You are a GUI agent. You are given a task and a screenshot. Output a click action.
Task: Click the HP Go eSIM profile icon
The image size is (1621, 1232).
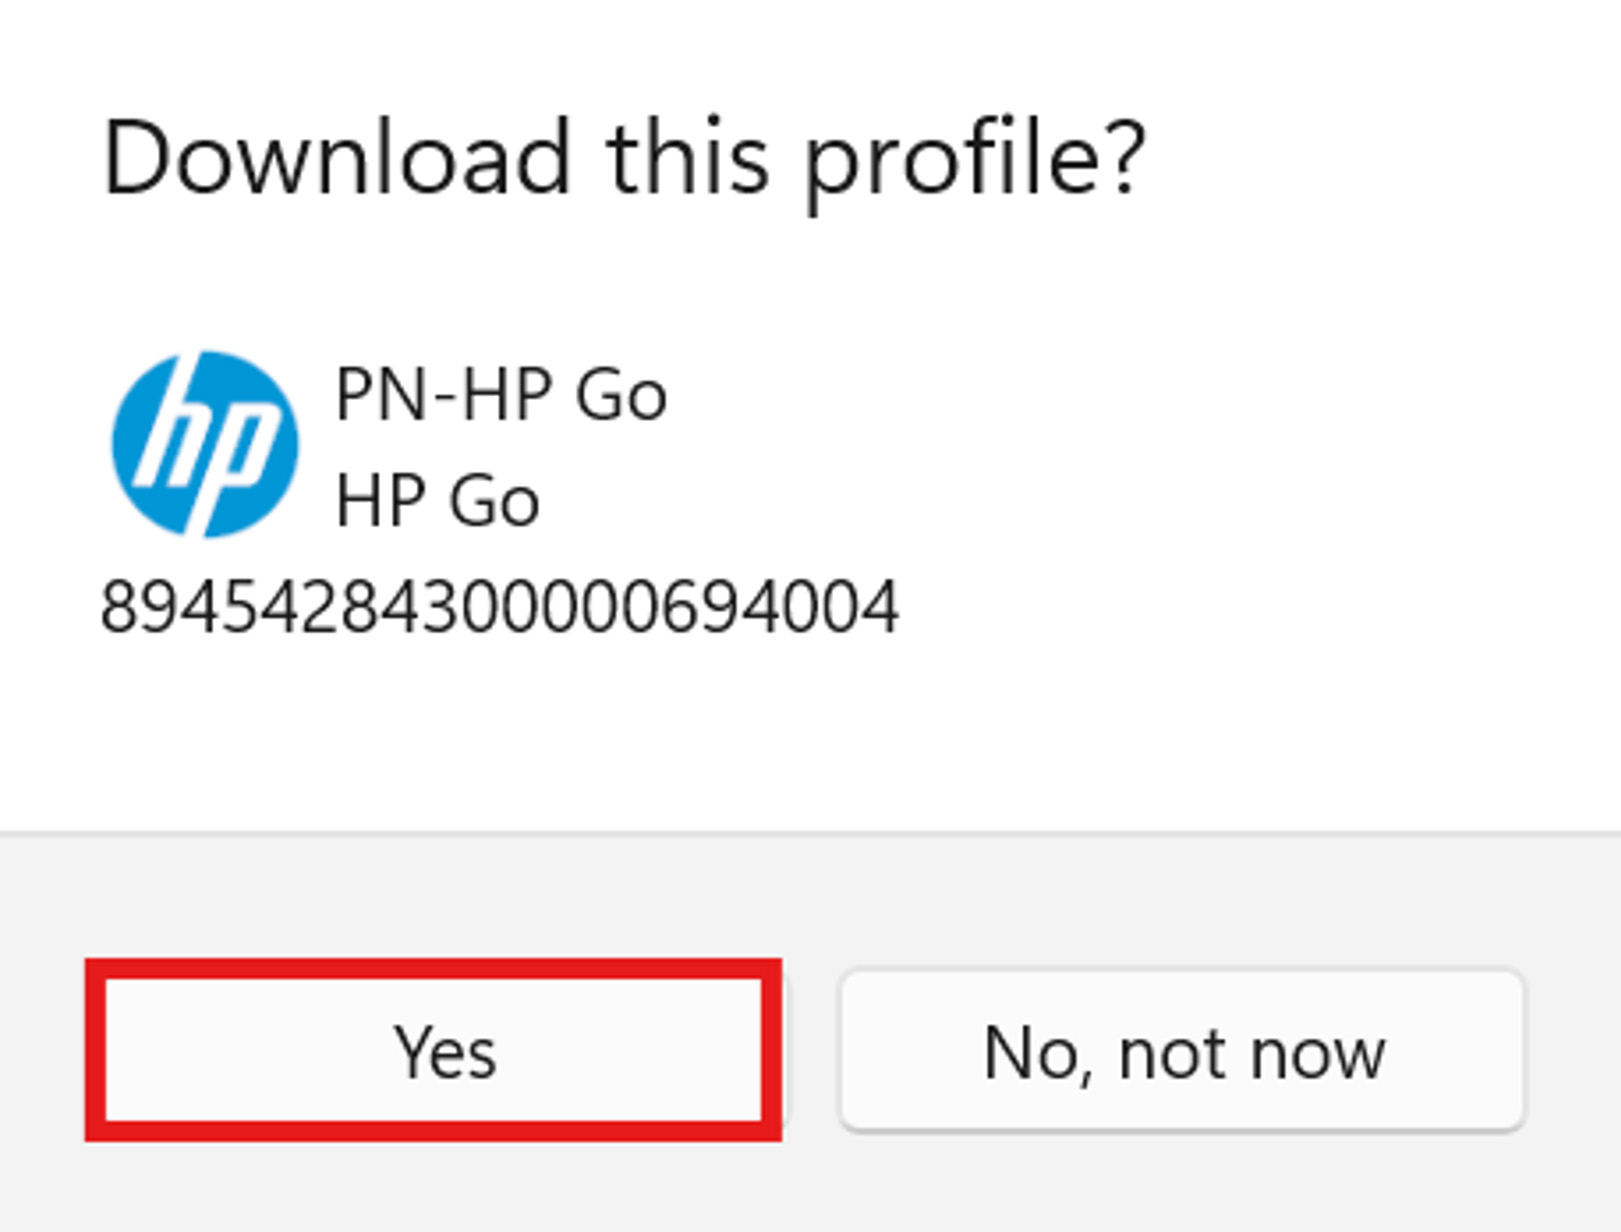coord(205,444)
